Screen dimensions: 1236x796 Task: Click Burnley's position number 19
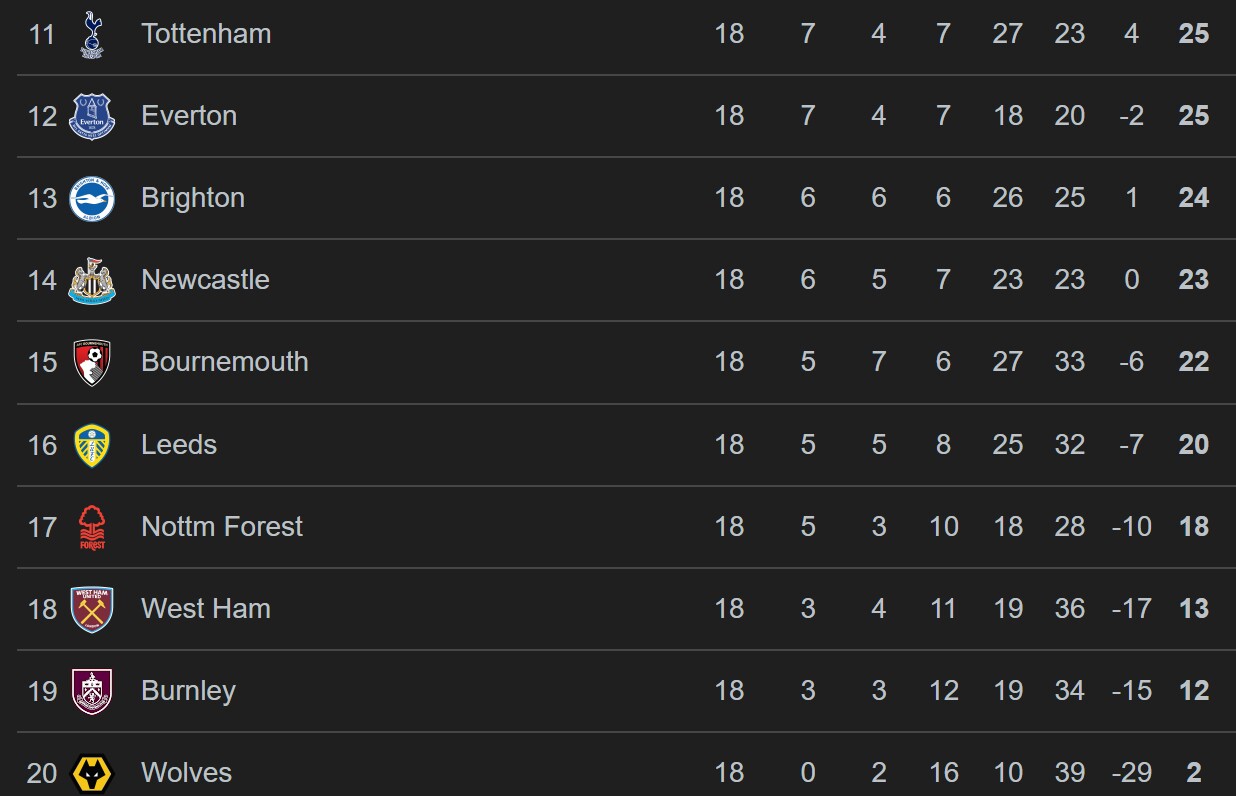pos(42,691)
